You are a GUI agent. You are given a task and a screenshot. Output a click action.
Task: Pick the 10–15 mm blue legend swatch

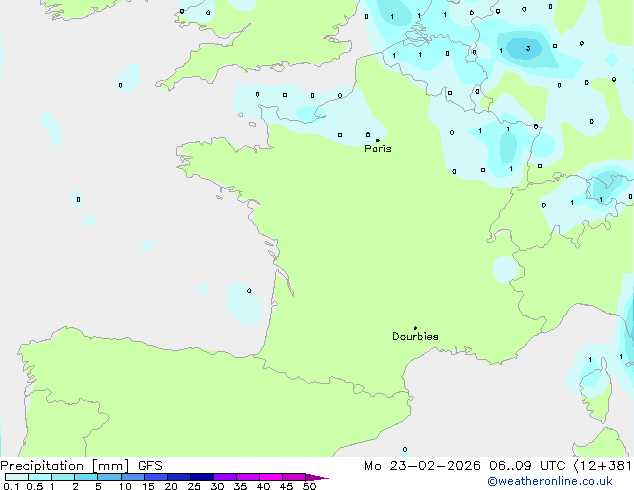point(133,477)
